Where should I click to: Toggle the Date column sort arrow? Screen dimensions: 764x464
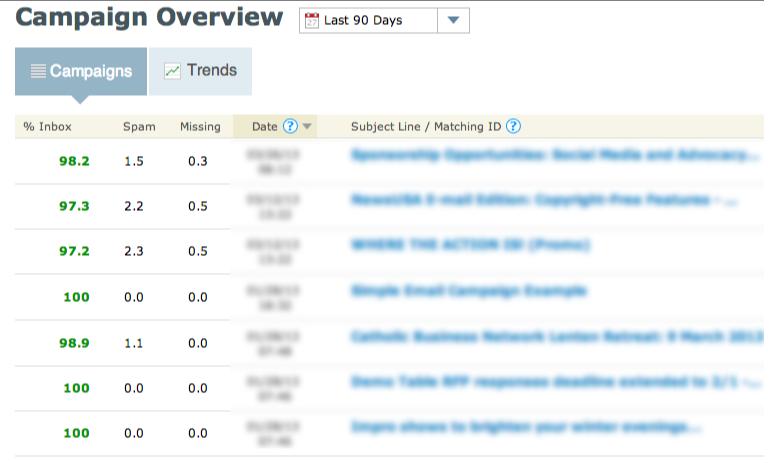pyautogui.click(x=307, y=126)
